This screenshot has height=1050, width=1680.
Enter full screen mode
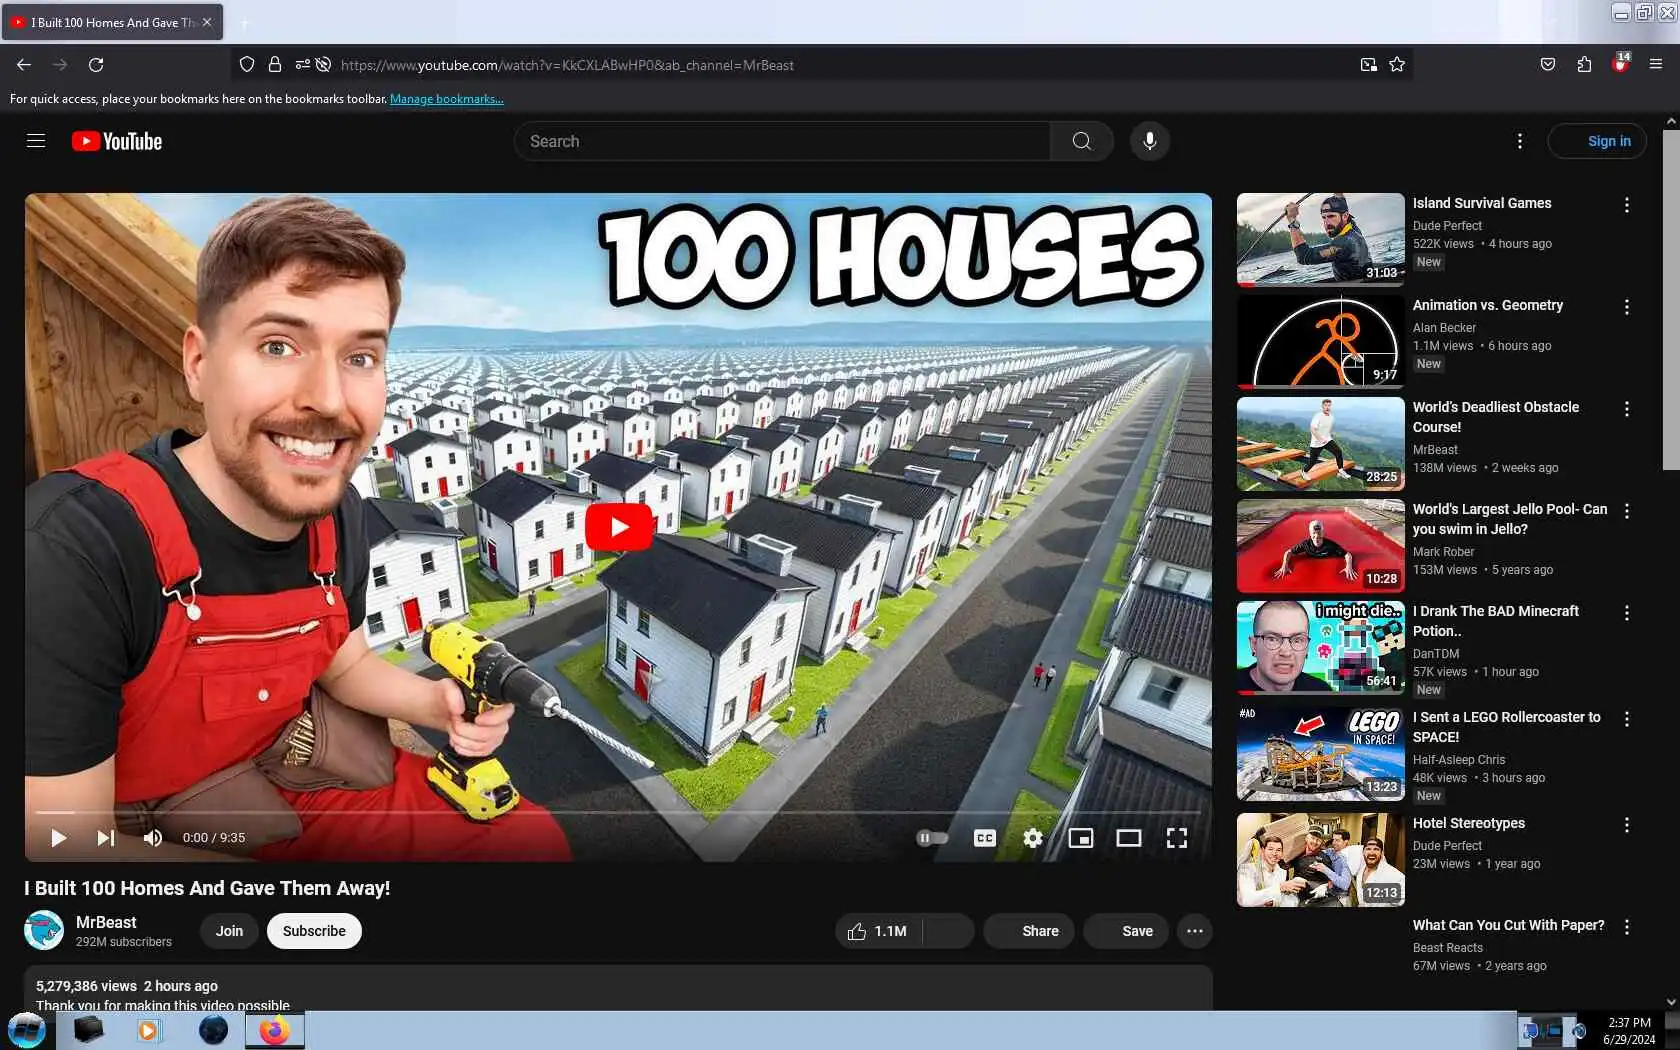coord(1177,838)
